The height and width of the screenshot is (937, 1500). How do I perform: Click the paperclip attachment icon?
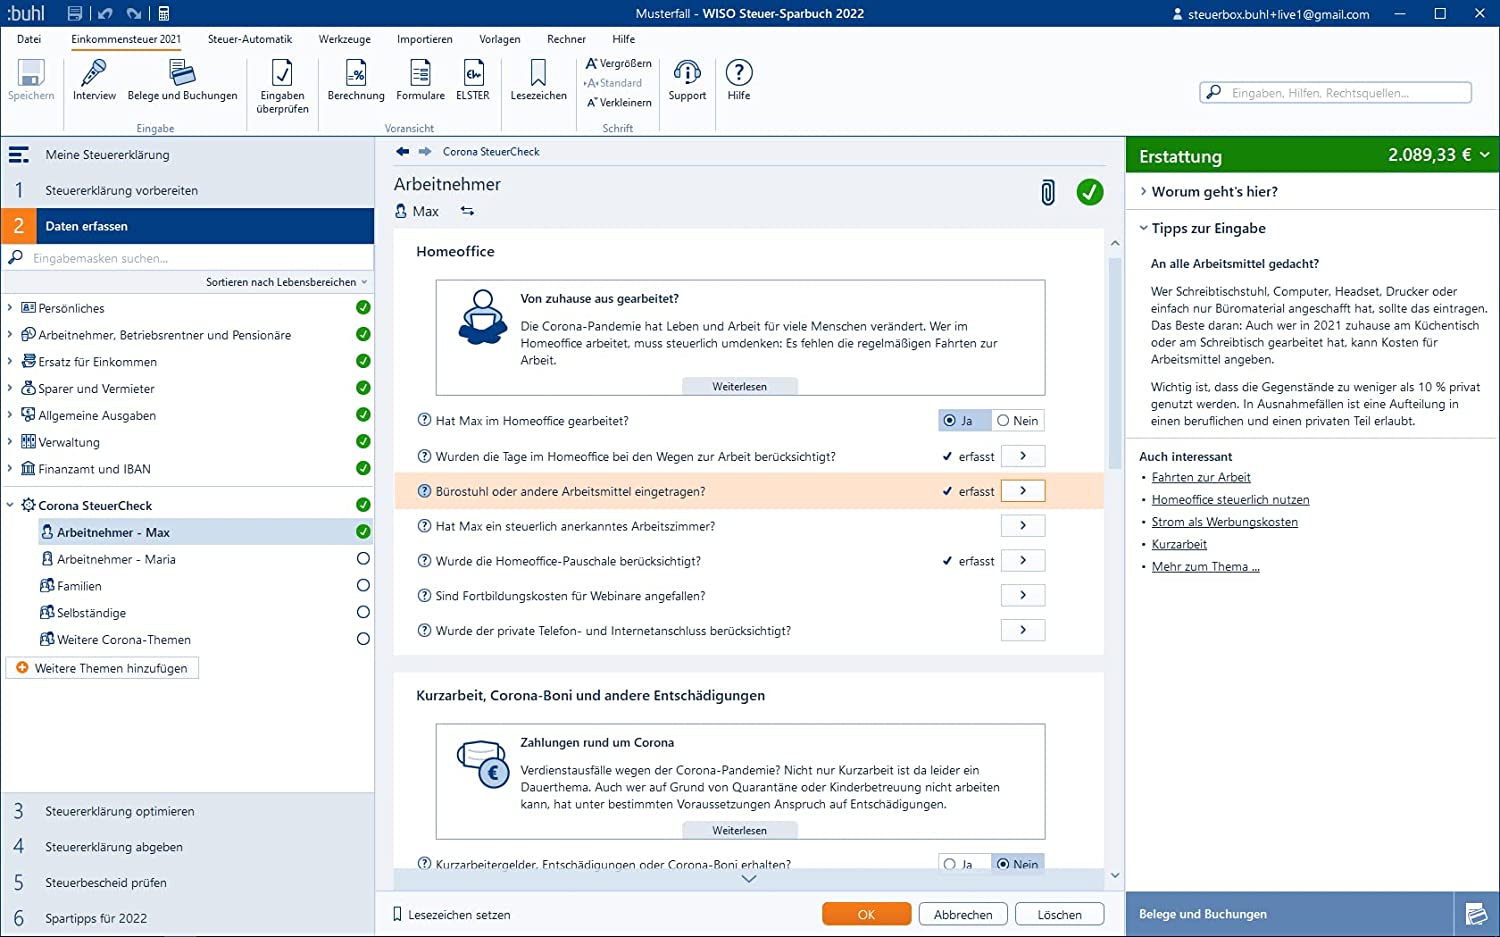(1047, 193)
